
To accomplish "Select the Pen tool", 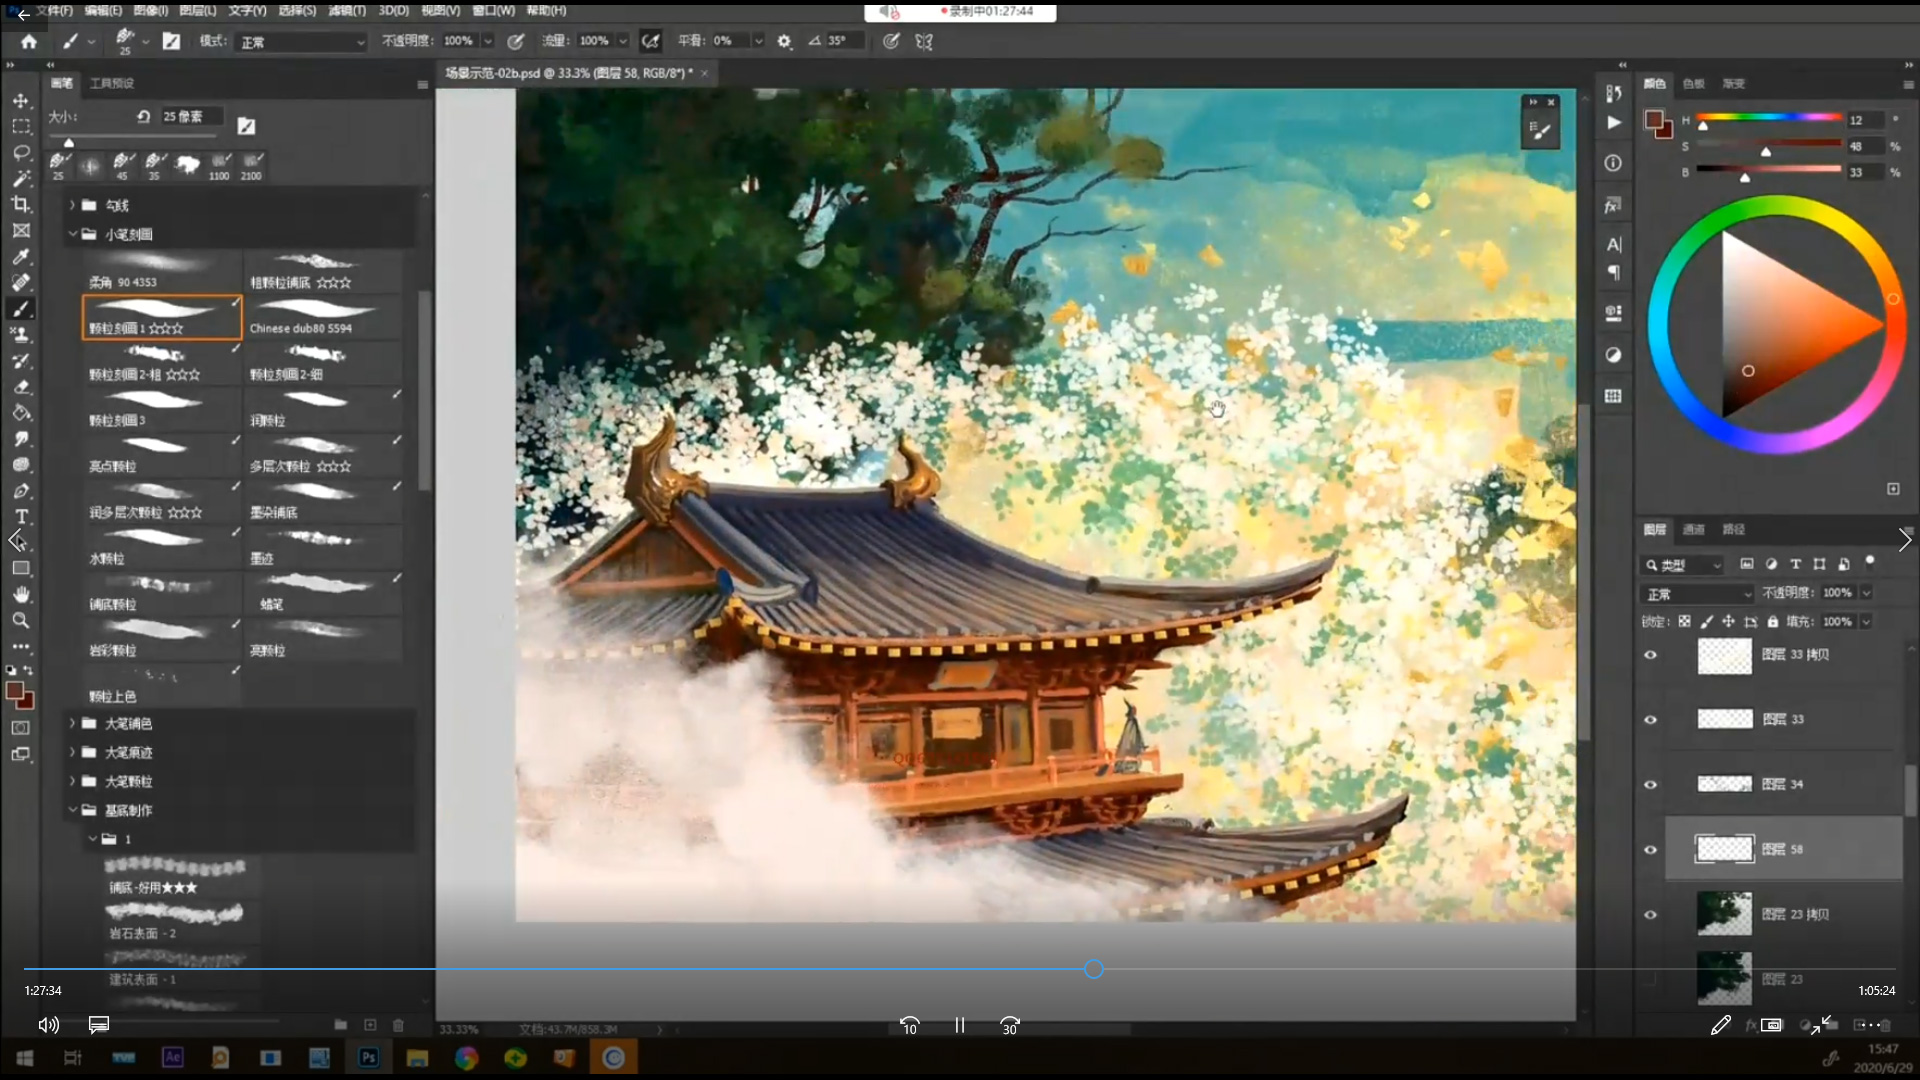I will coord(20,490).
